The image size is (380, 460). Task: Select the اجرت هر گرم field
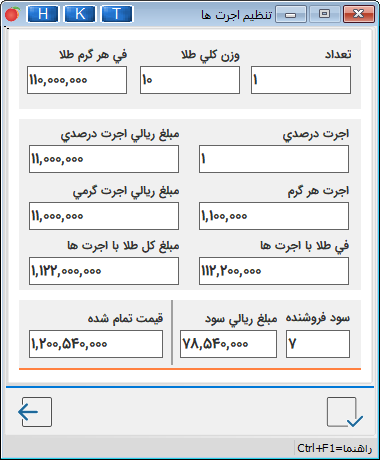tap(274, 216)
